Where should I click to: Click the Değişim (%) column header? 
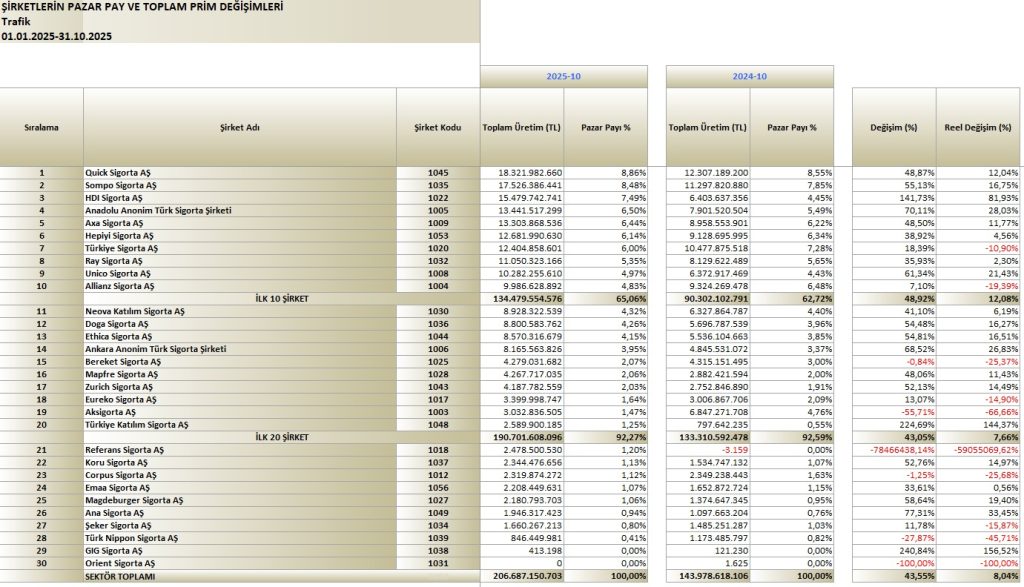[893, 128]
